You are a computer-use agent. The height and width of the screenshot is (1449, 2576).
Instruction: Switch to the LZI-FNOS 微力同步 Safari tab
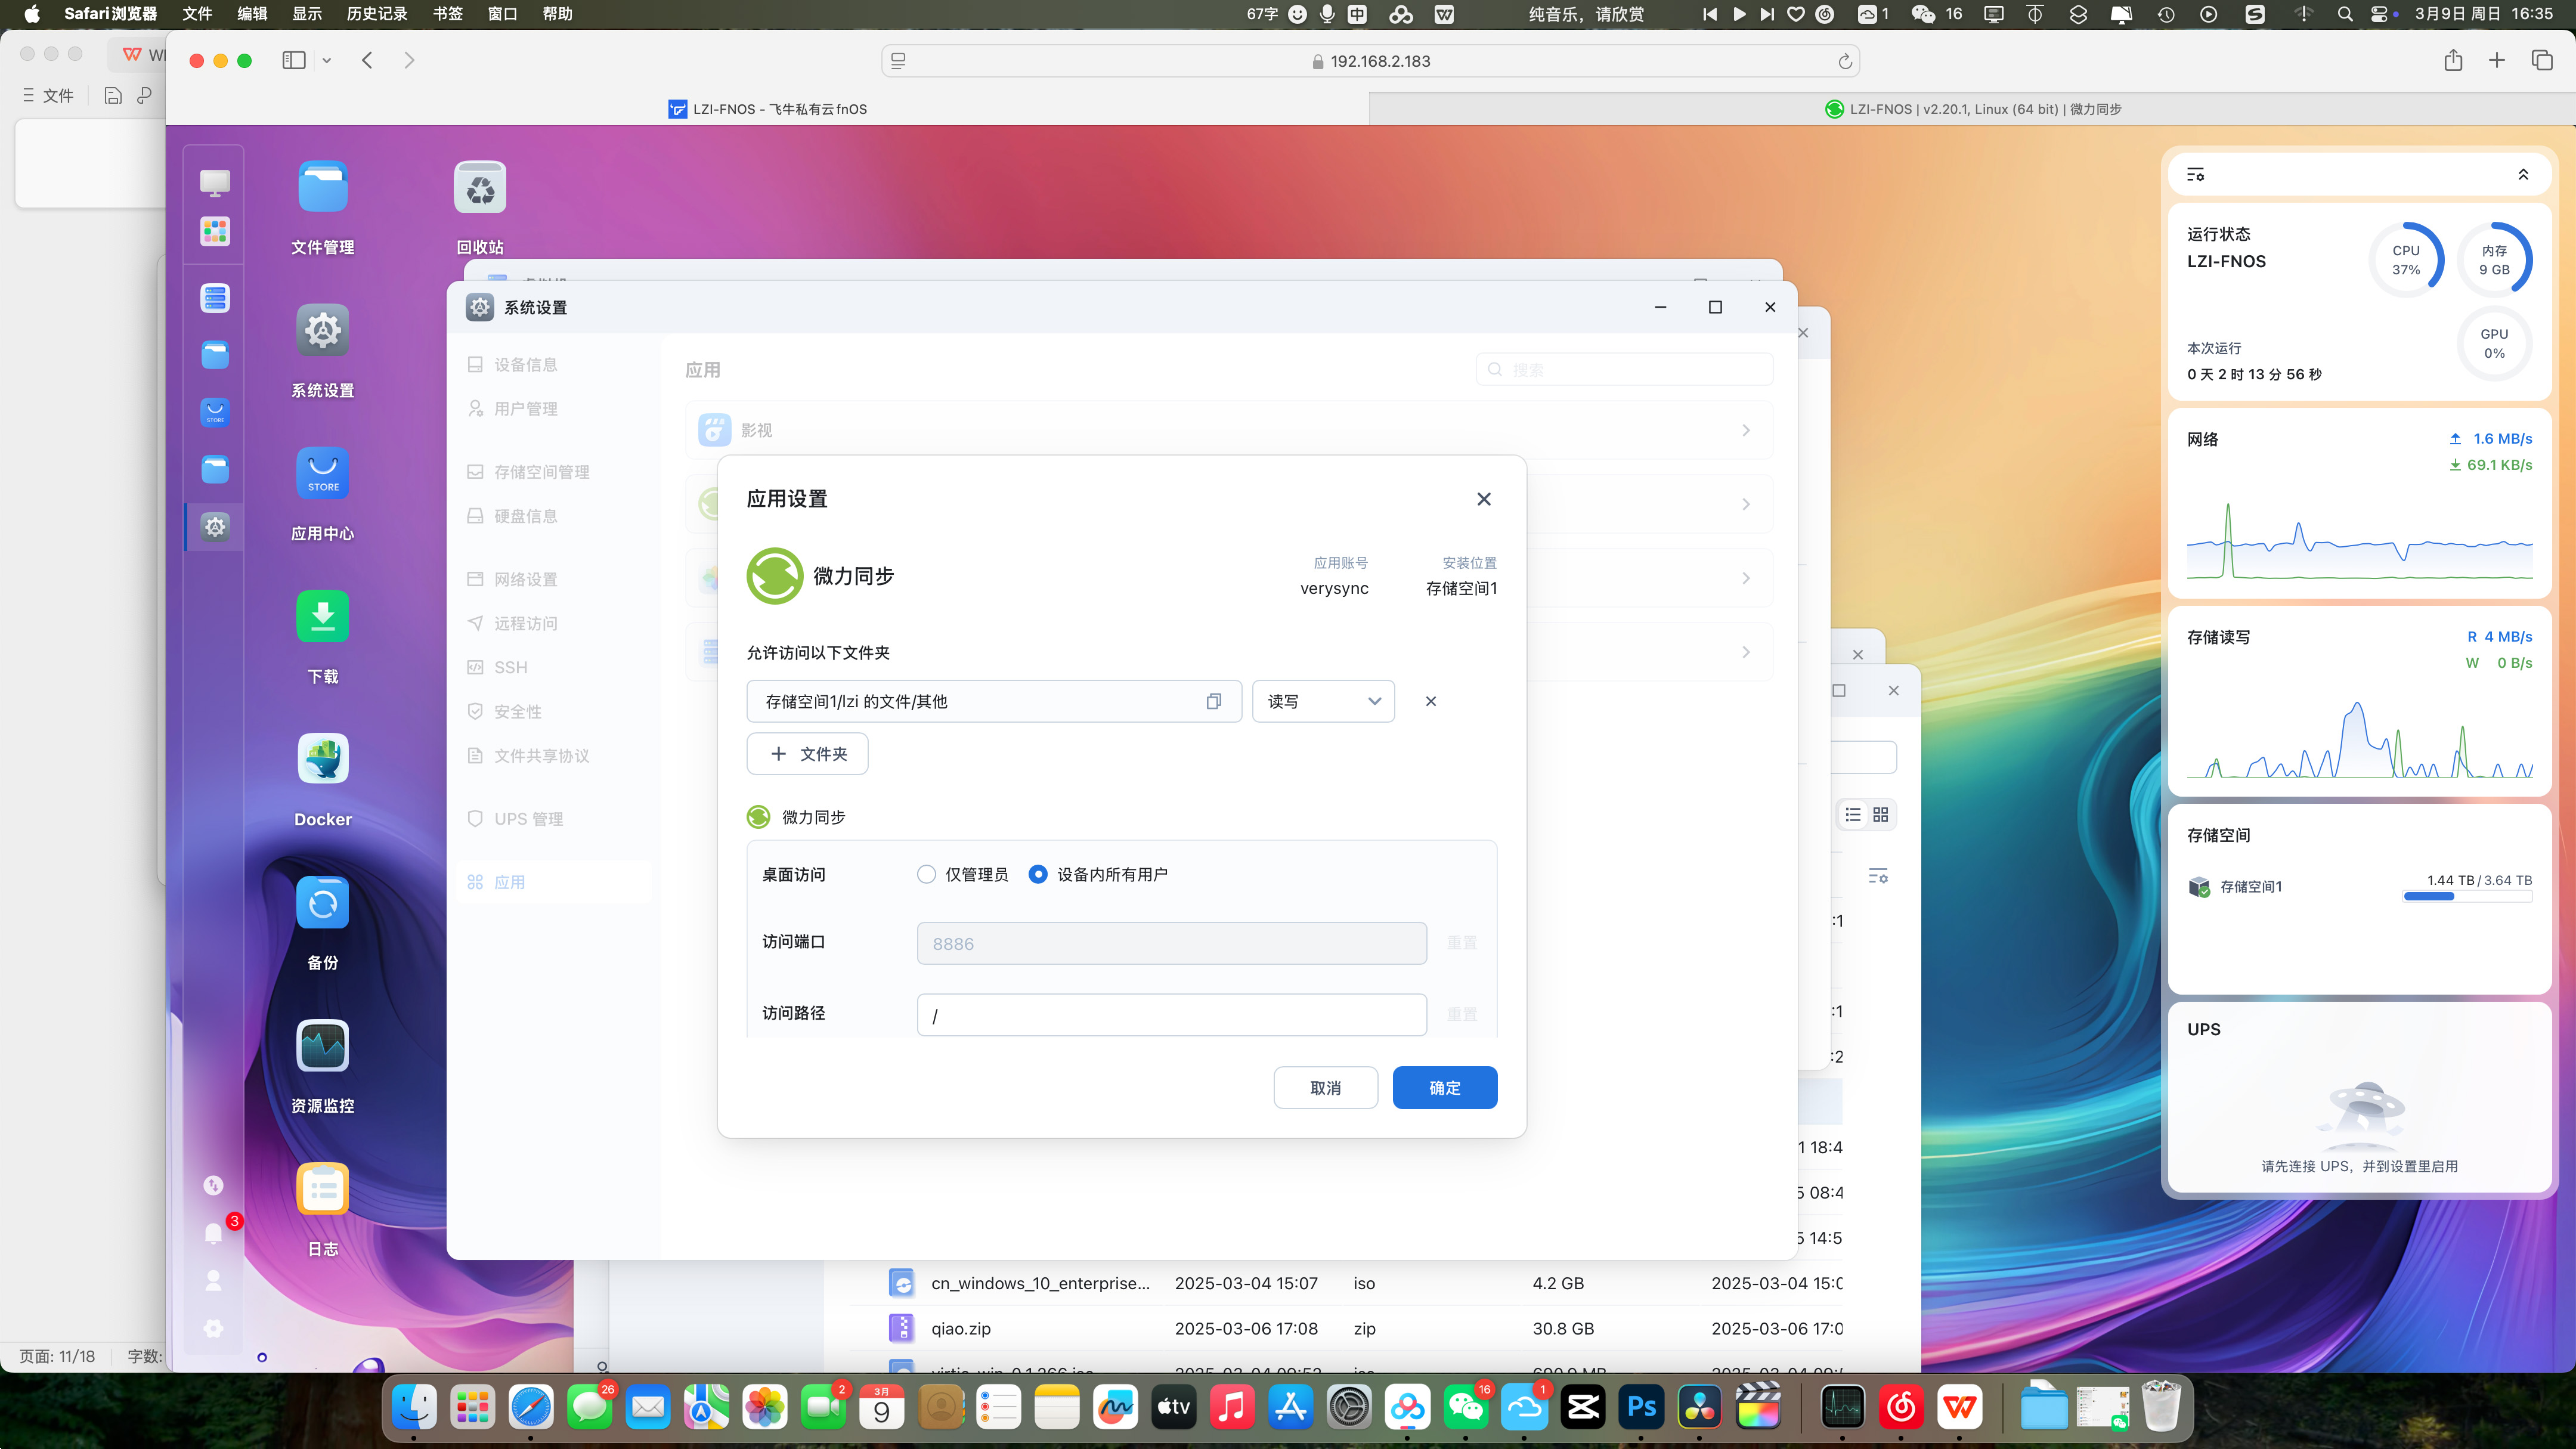(x=1972, y=109)
